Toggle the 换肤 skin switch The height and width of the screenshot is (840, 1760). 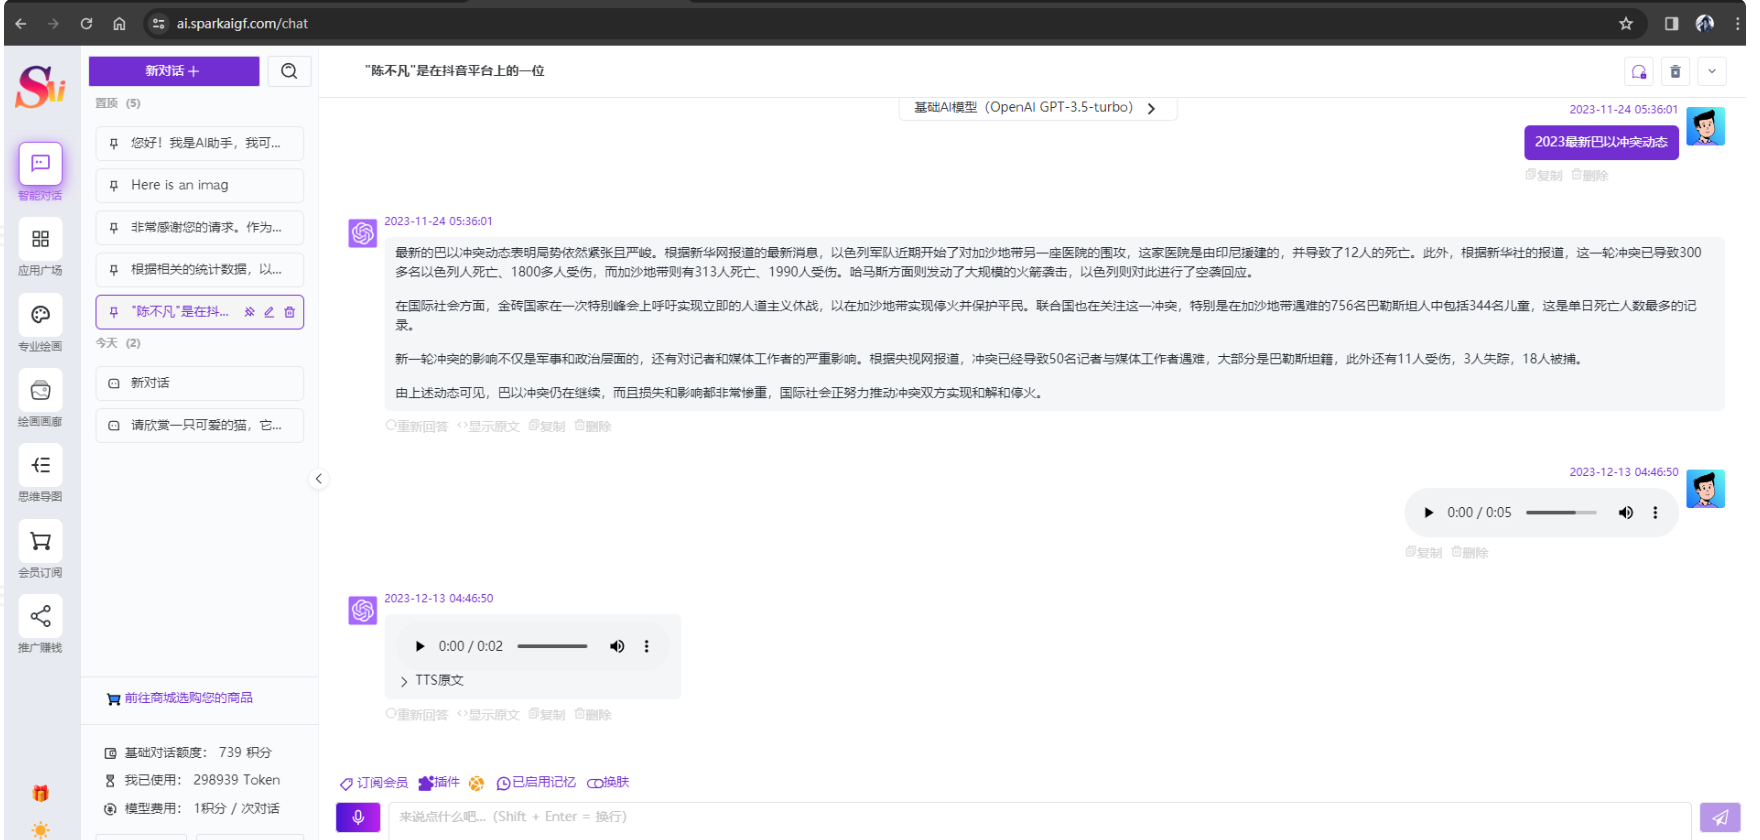608,783
